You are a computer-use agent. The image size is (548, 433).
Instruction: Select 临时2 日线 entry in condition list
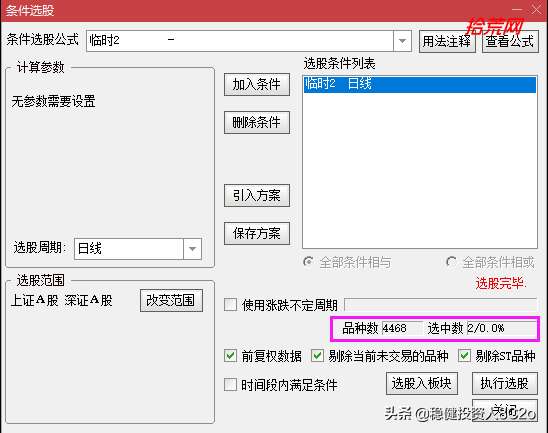420,84
